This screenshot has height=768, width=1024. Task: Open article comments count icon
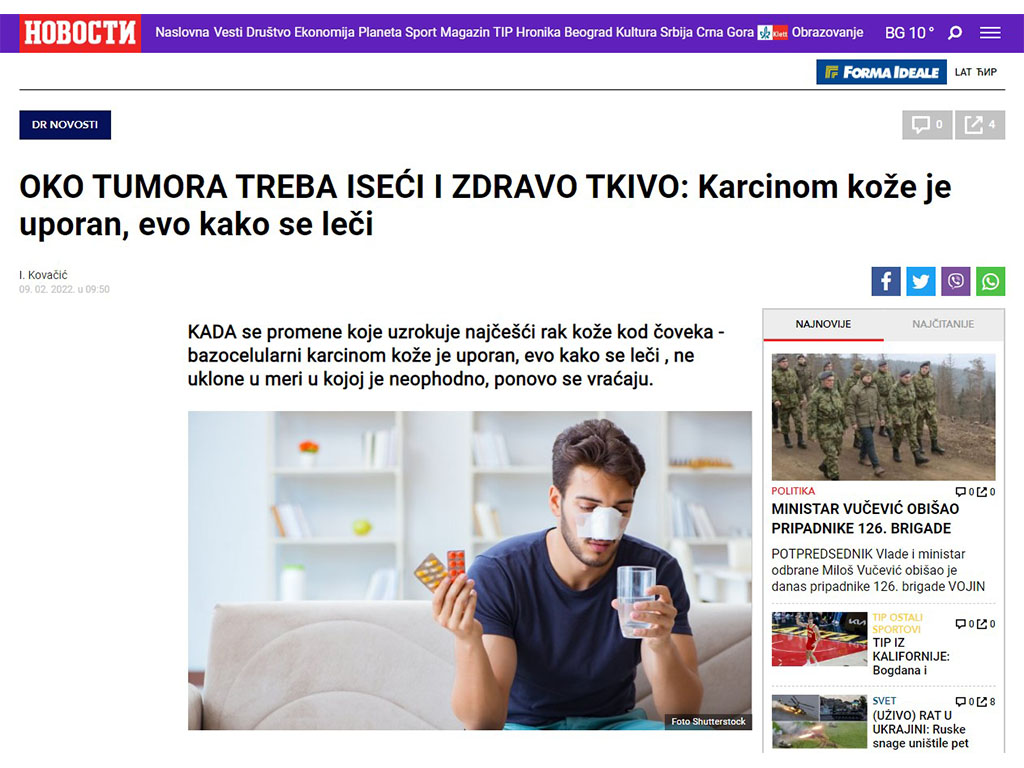click(x=927, y=125)
